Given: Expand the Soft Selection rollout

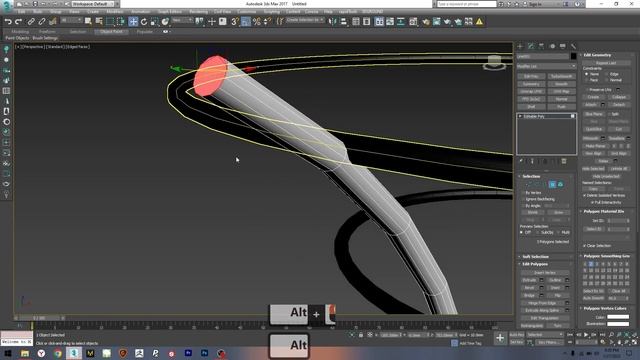Looking at the screenshot, I should [x=535, y=257].
